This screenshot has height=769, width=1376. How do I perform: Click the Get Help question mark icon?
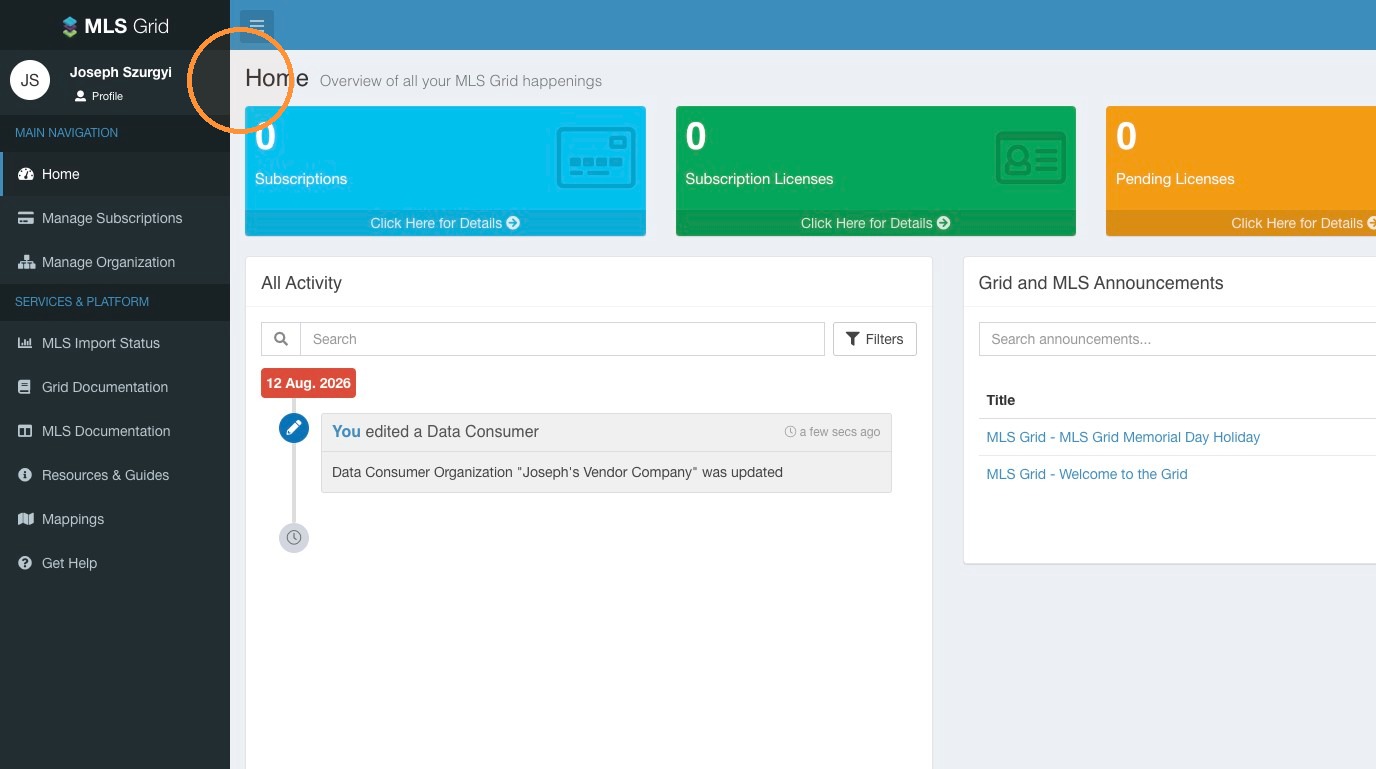pos(26,563)
